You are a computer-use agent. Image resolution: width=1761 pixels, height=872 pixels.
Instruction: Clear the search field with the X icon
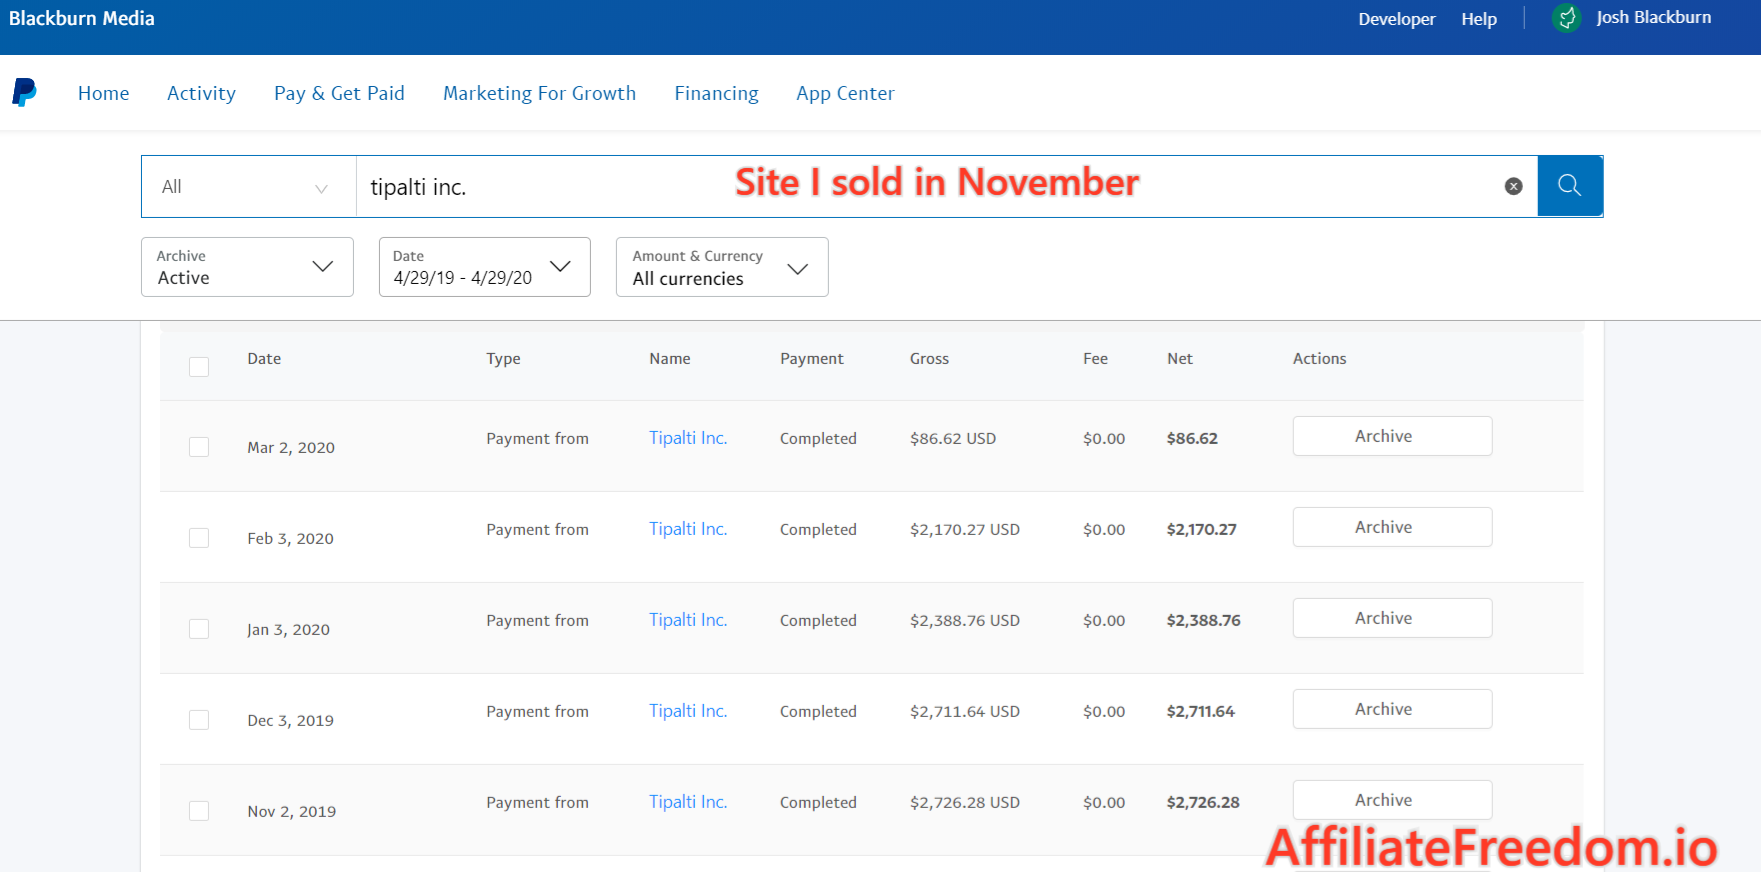point(1514,186)
